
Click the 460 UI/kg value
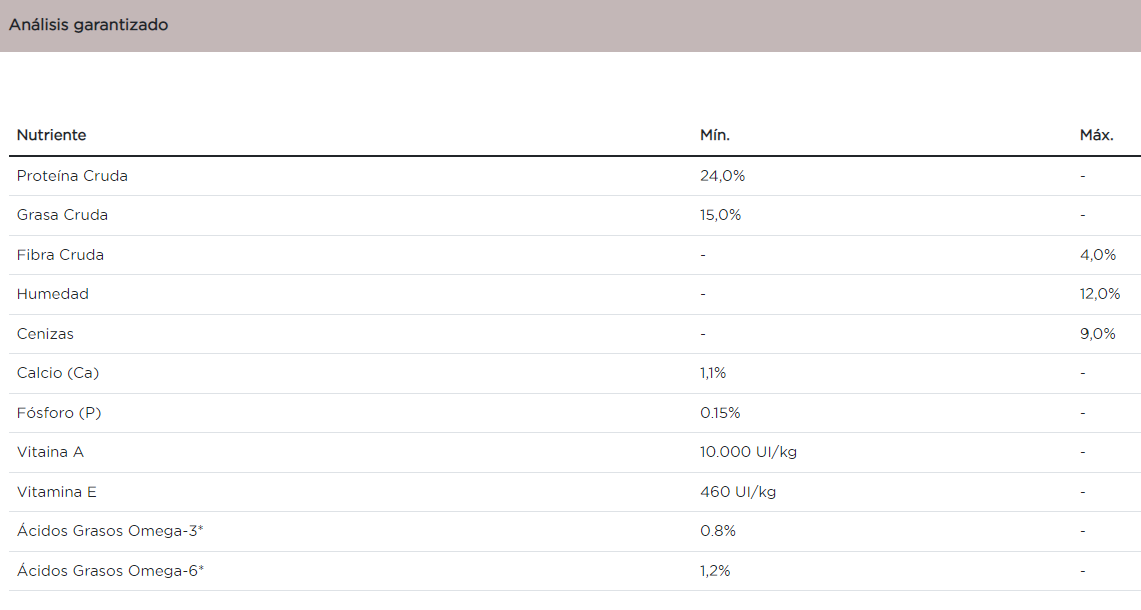738,492
